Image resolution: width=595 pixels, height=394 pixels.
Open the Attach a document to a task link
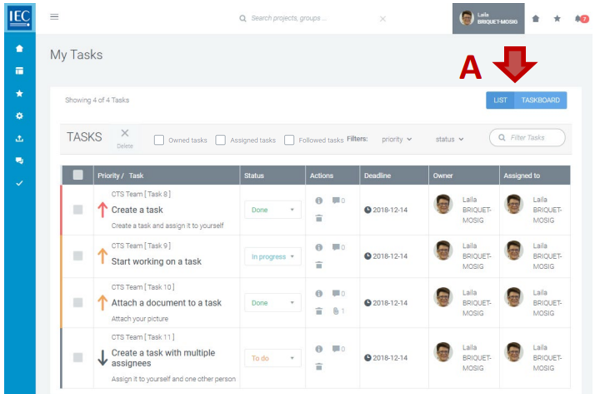click(166, 303)
